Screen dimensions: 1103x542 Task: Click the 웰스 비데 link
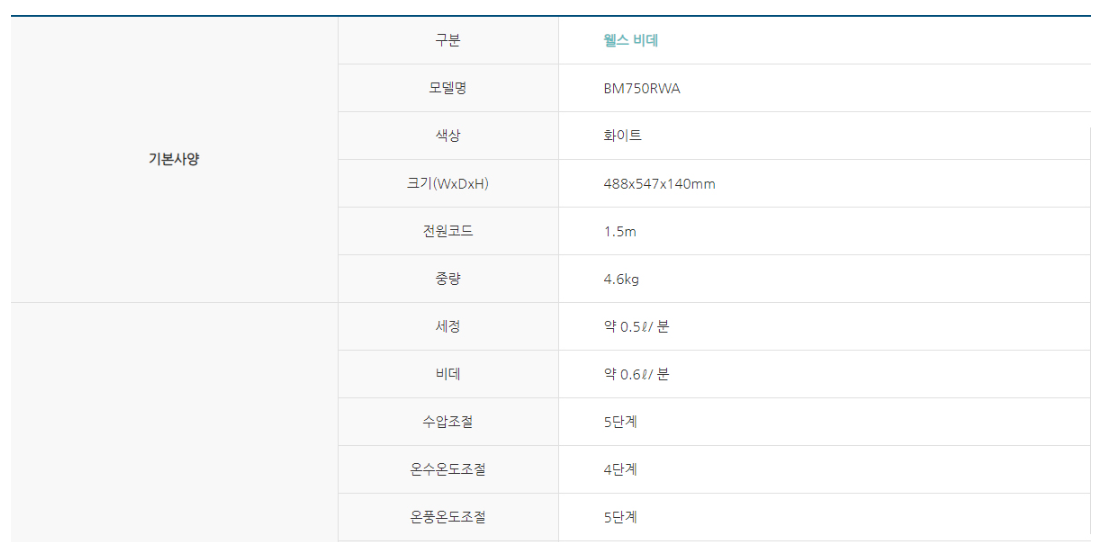630,41
